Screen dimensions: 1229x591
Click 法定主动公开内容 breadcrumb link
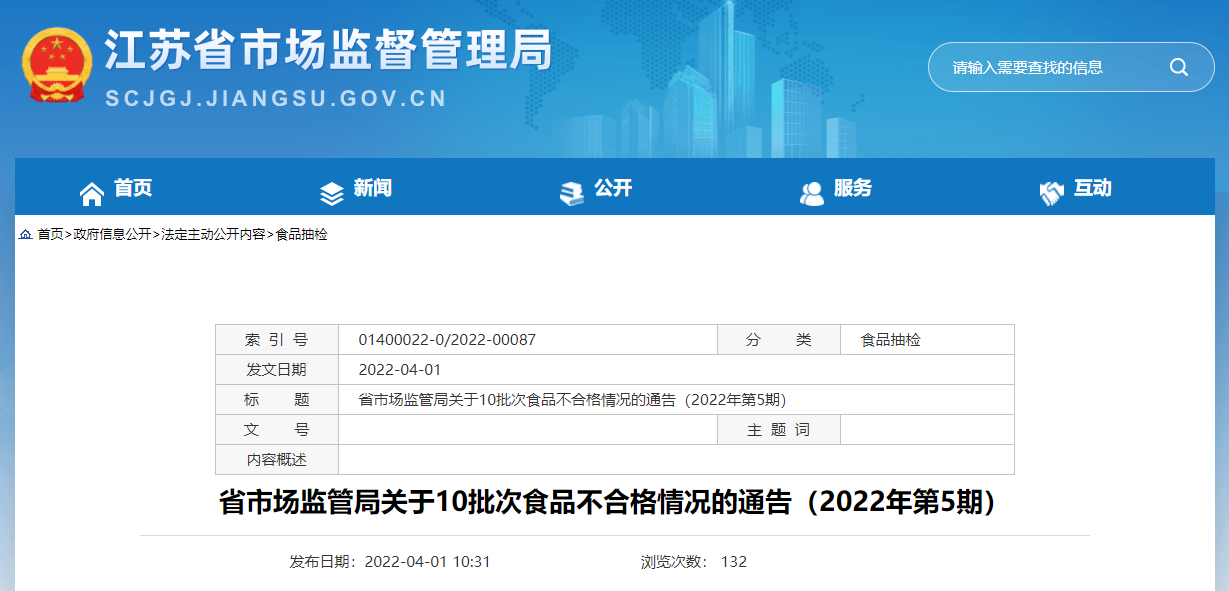213,234
